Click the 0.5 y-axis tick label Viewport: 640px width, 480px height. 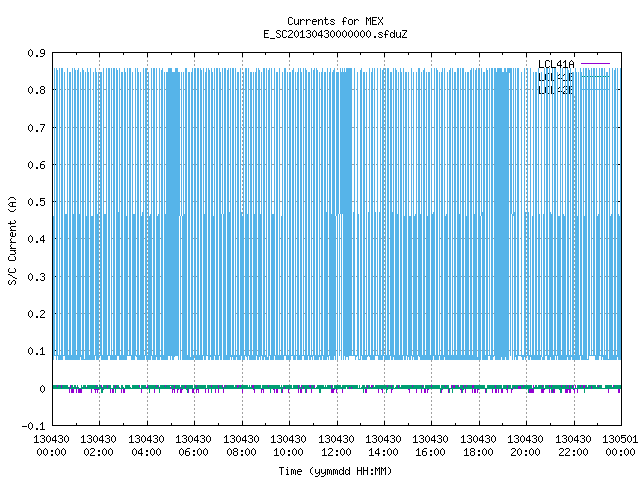tap(36, 202)
